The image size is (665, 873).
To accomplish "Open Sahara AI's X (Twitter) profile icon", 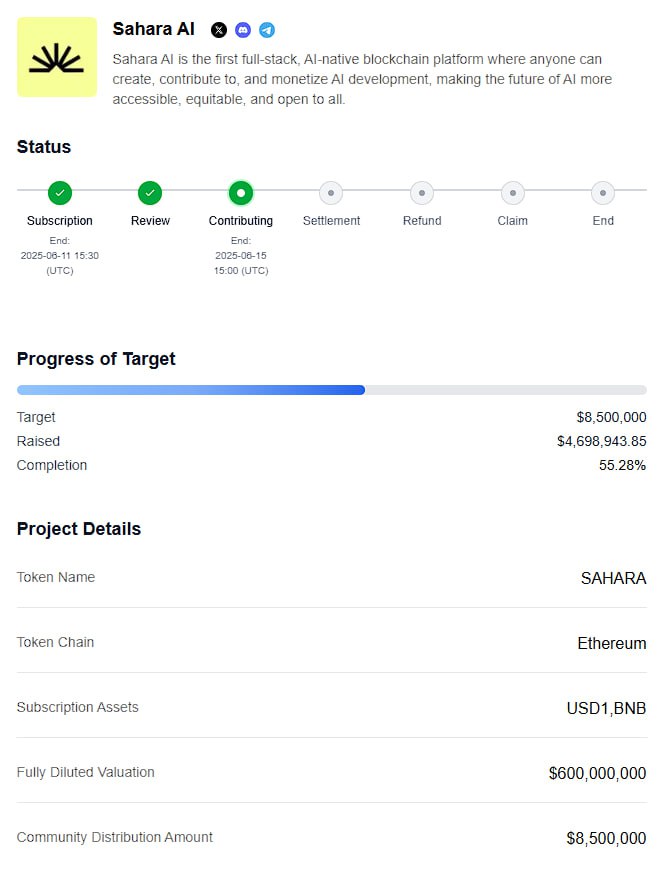I will coord(219,30).
